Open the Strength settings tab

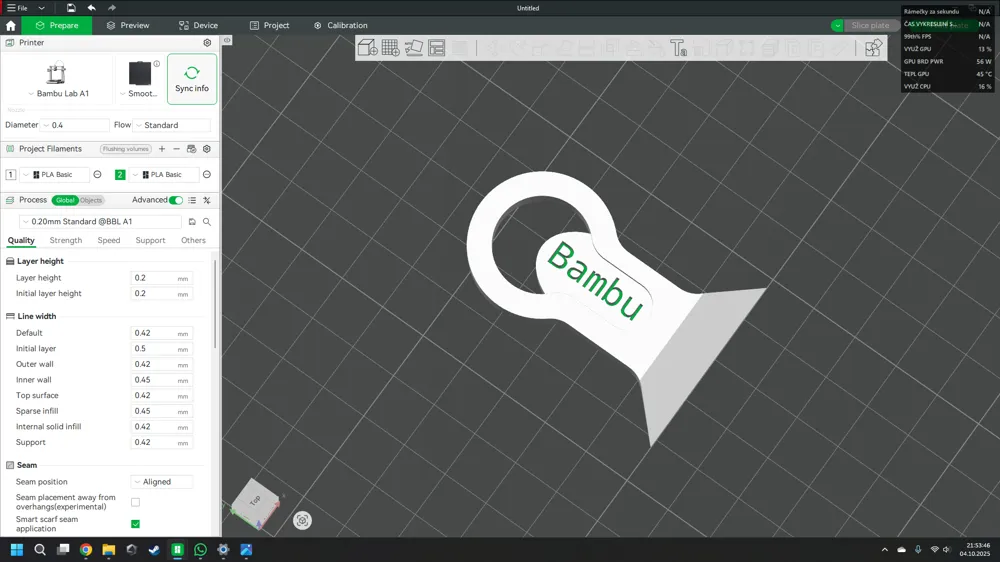click(66, 240)
